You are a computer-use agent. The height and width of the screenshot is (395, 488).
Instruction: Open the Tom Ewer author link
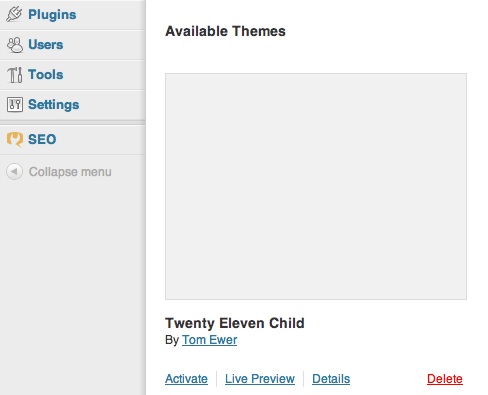click(209, 340)
